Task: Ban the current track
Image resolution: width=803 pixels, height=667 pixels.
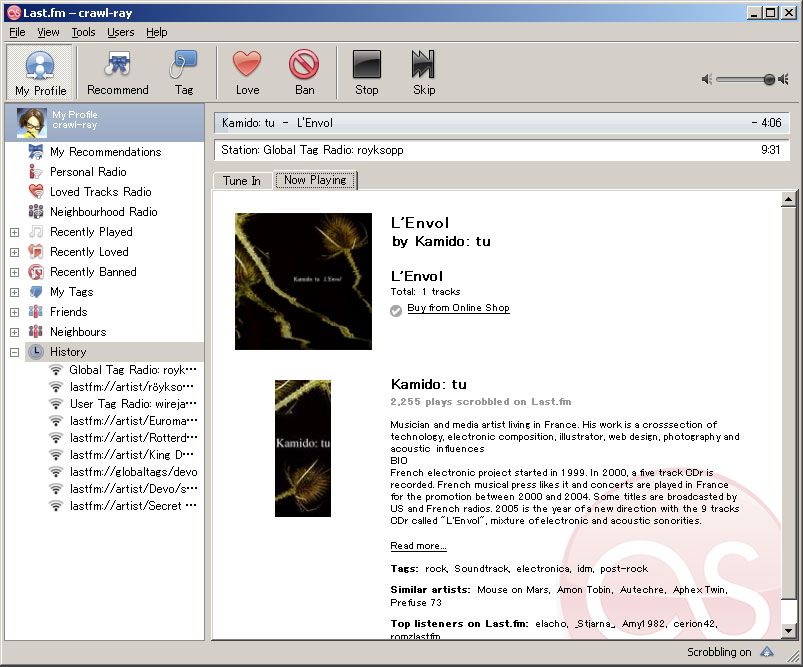Action: coord(304,72)
